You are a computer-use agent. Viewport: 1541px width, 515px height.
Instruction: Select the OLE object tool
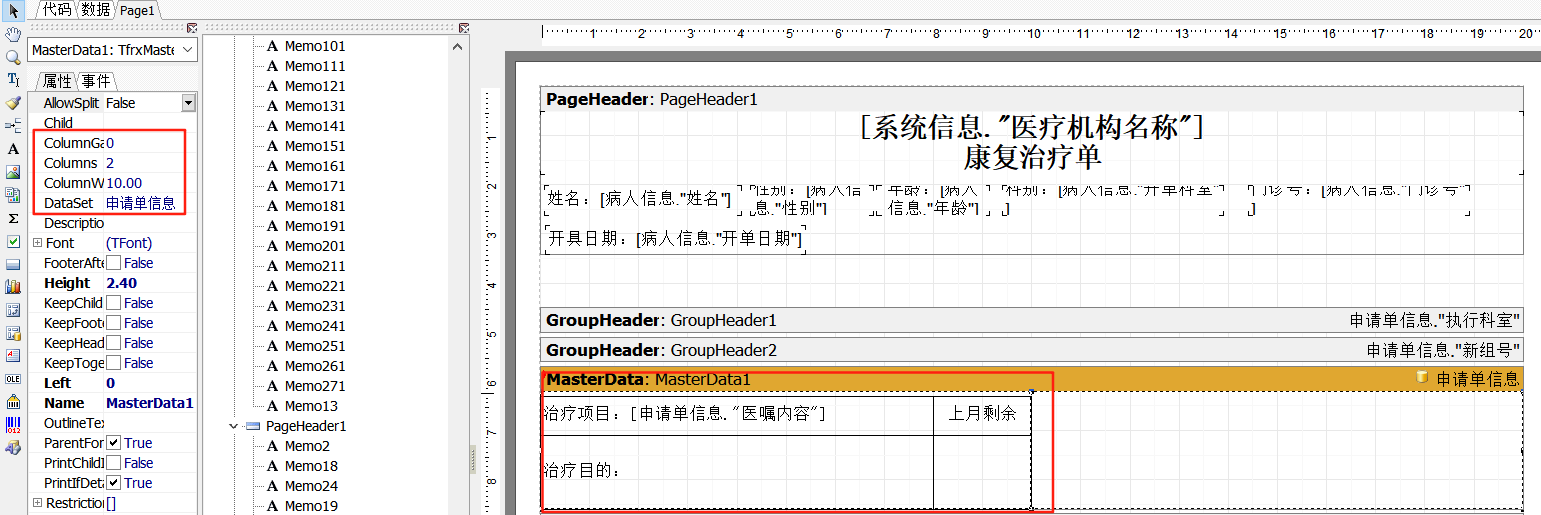pos(13,379)
